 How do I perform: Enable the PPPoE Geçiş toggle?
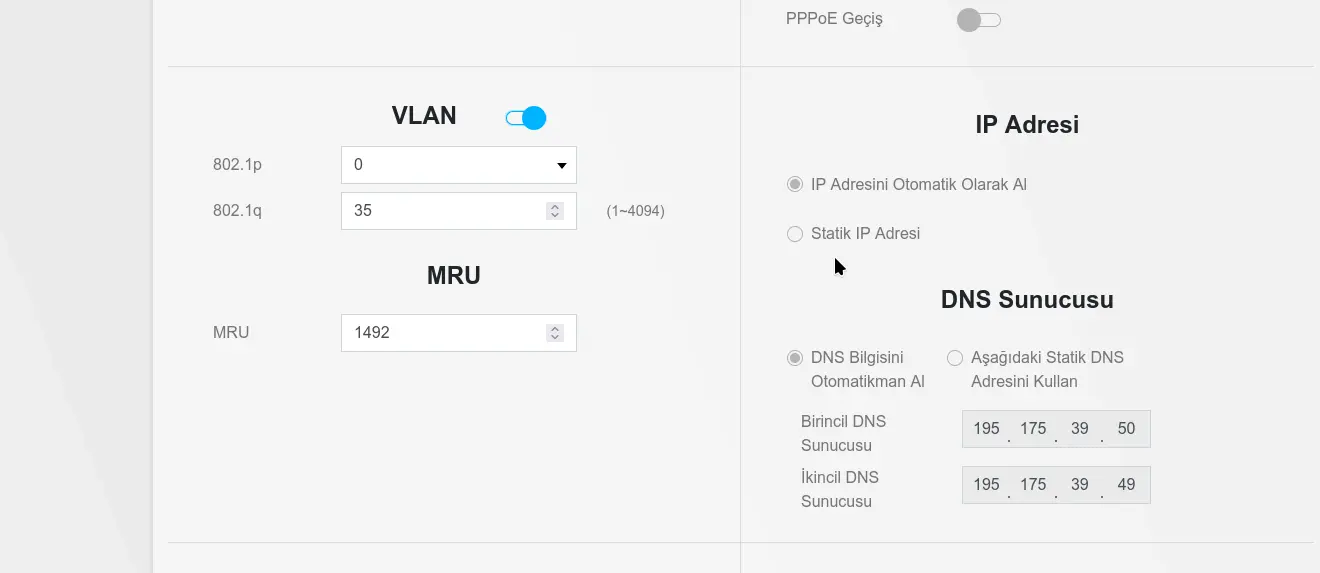[978, 20]
